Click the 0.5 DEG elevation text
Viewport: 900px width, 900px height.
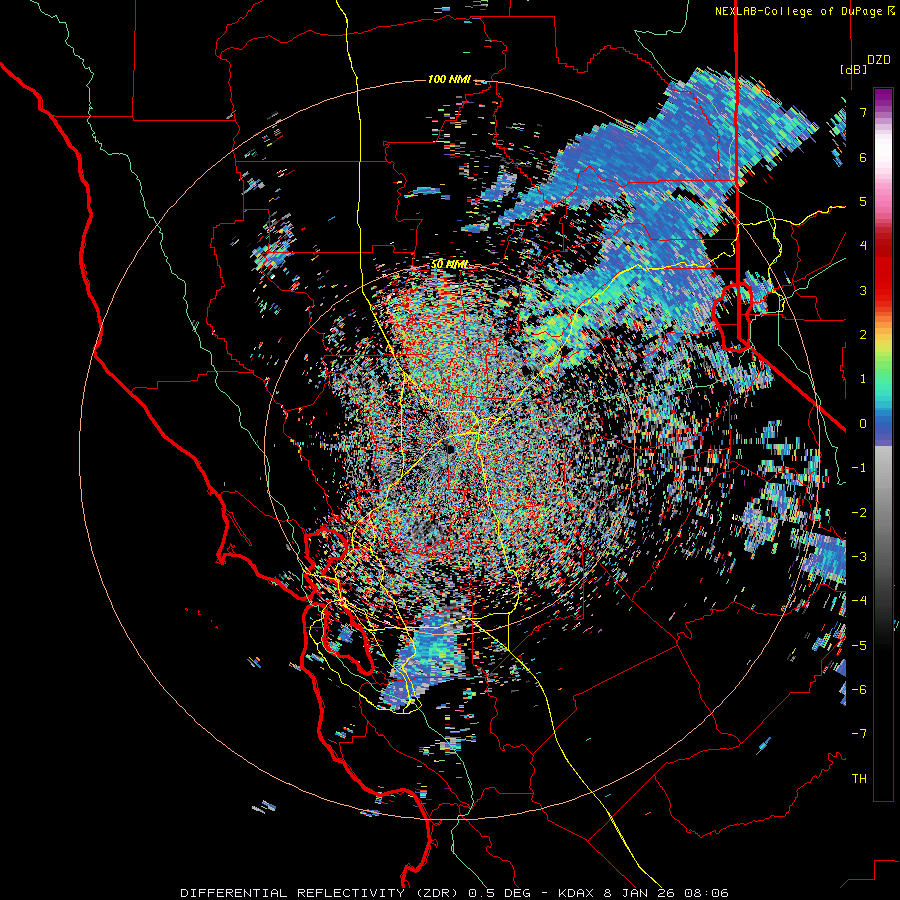[x=501, y=893]
